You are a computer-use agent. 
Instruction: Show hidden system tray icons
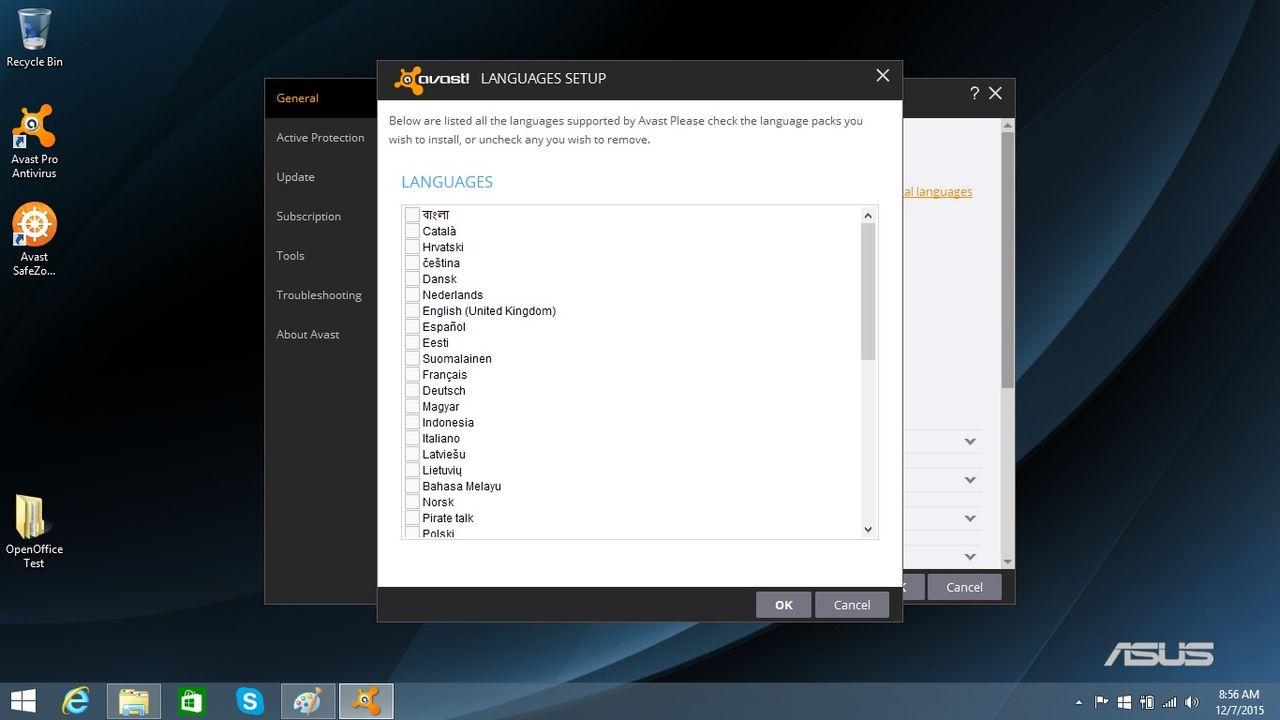click(x=1078, y=702)
